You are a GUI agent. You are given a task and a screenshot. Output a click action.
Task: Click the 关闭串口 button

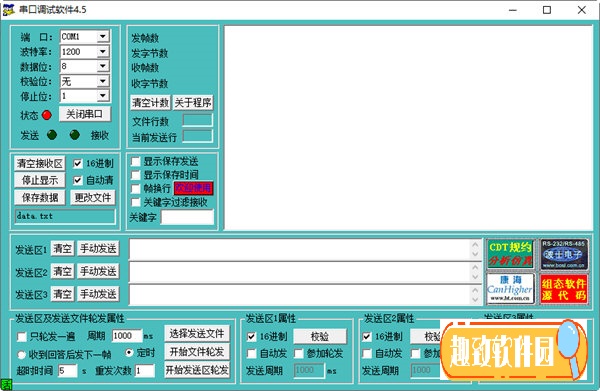(x=85, y=114)
